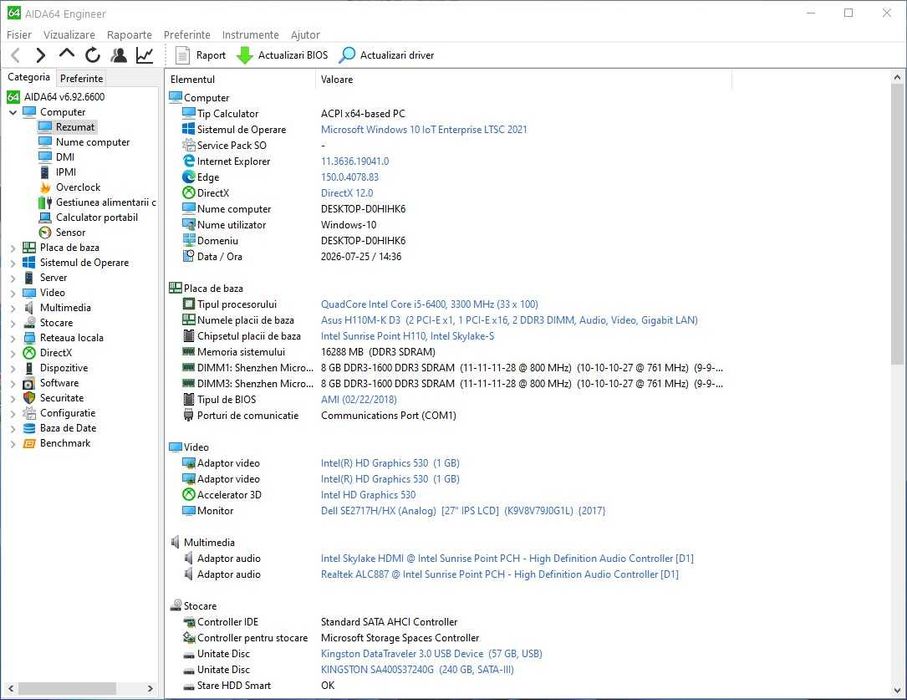
Task: Switch to the Preferinte tab in sidebar
Action: click(82, 78)
